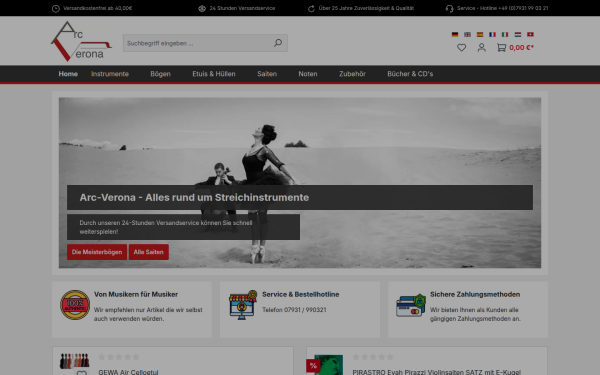Switch language via the French flag
Viewport: 600px width, 375px height.
tap(492, 34)
